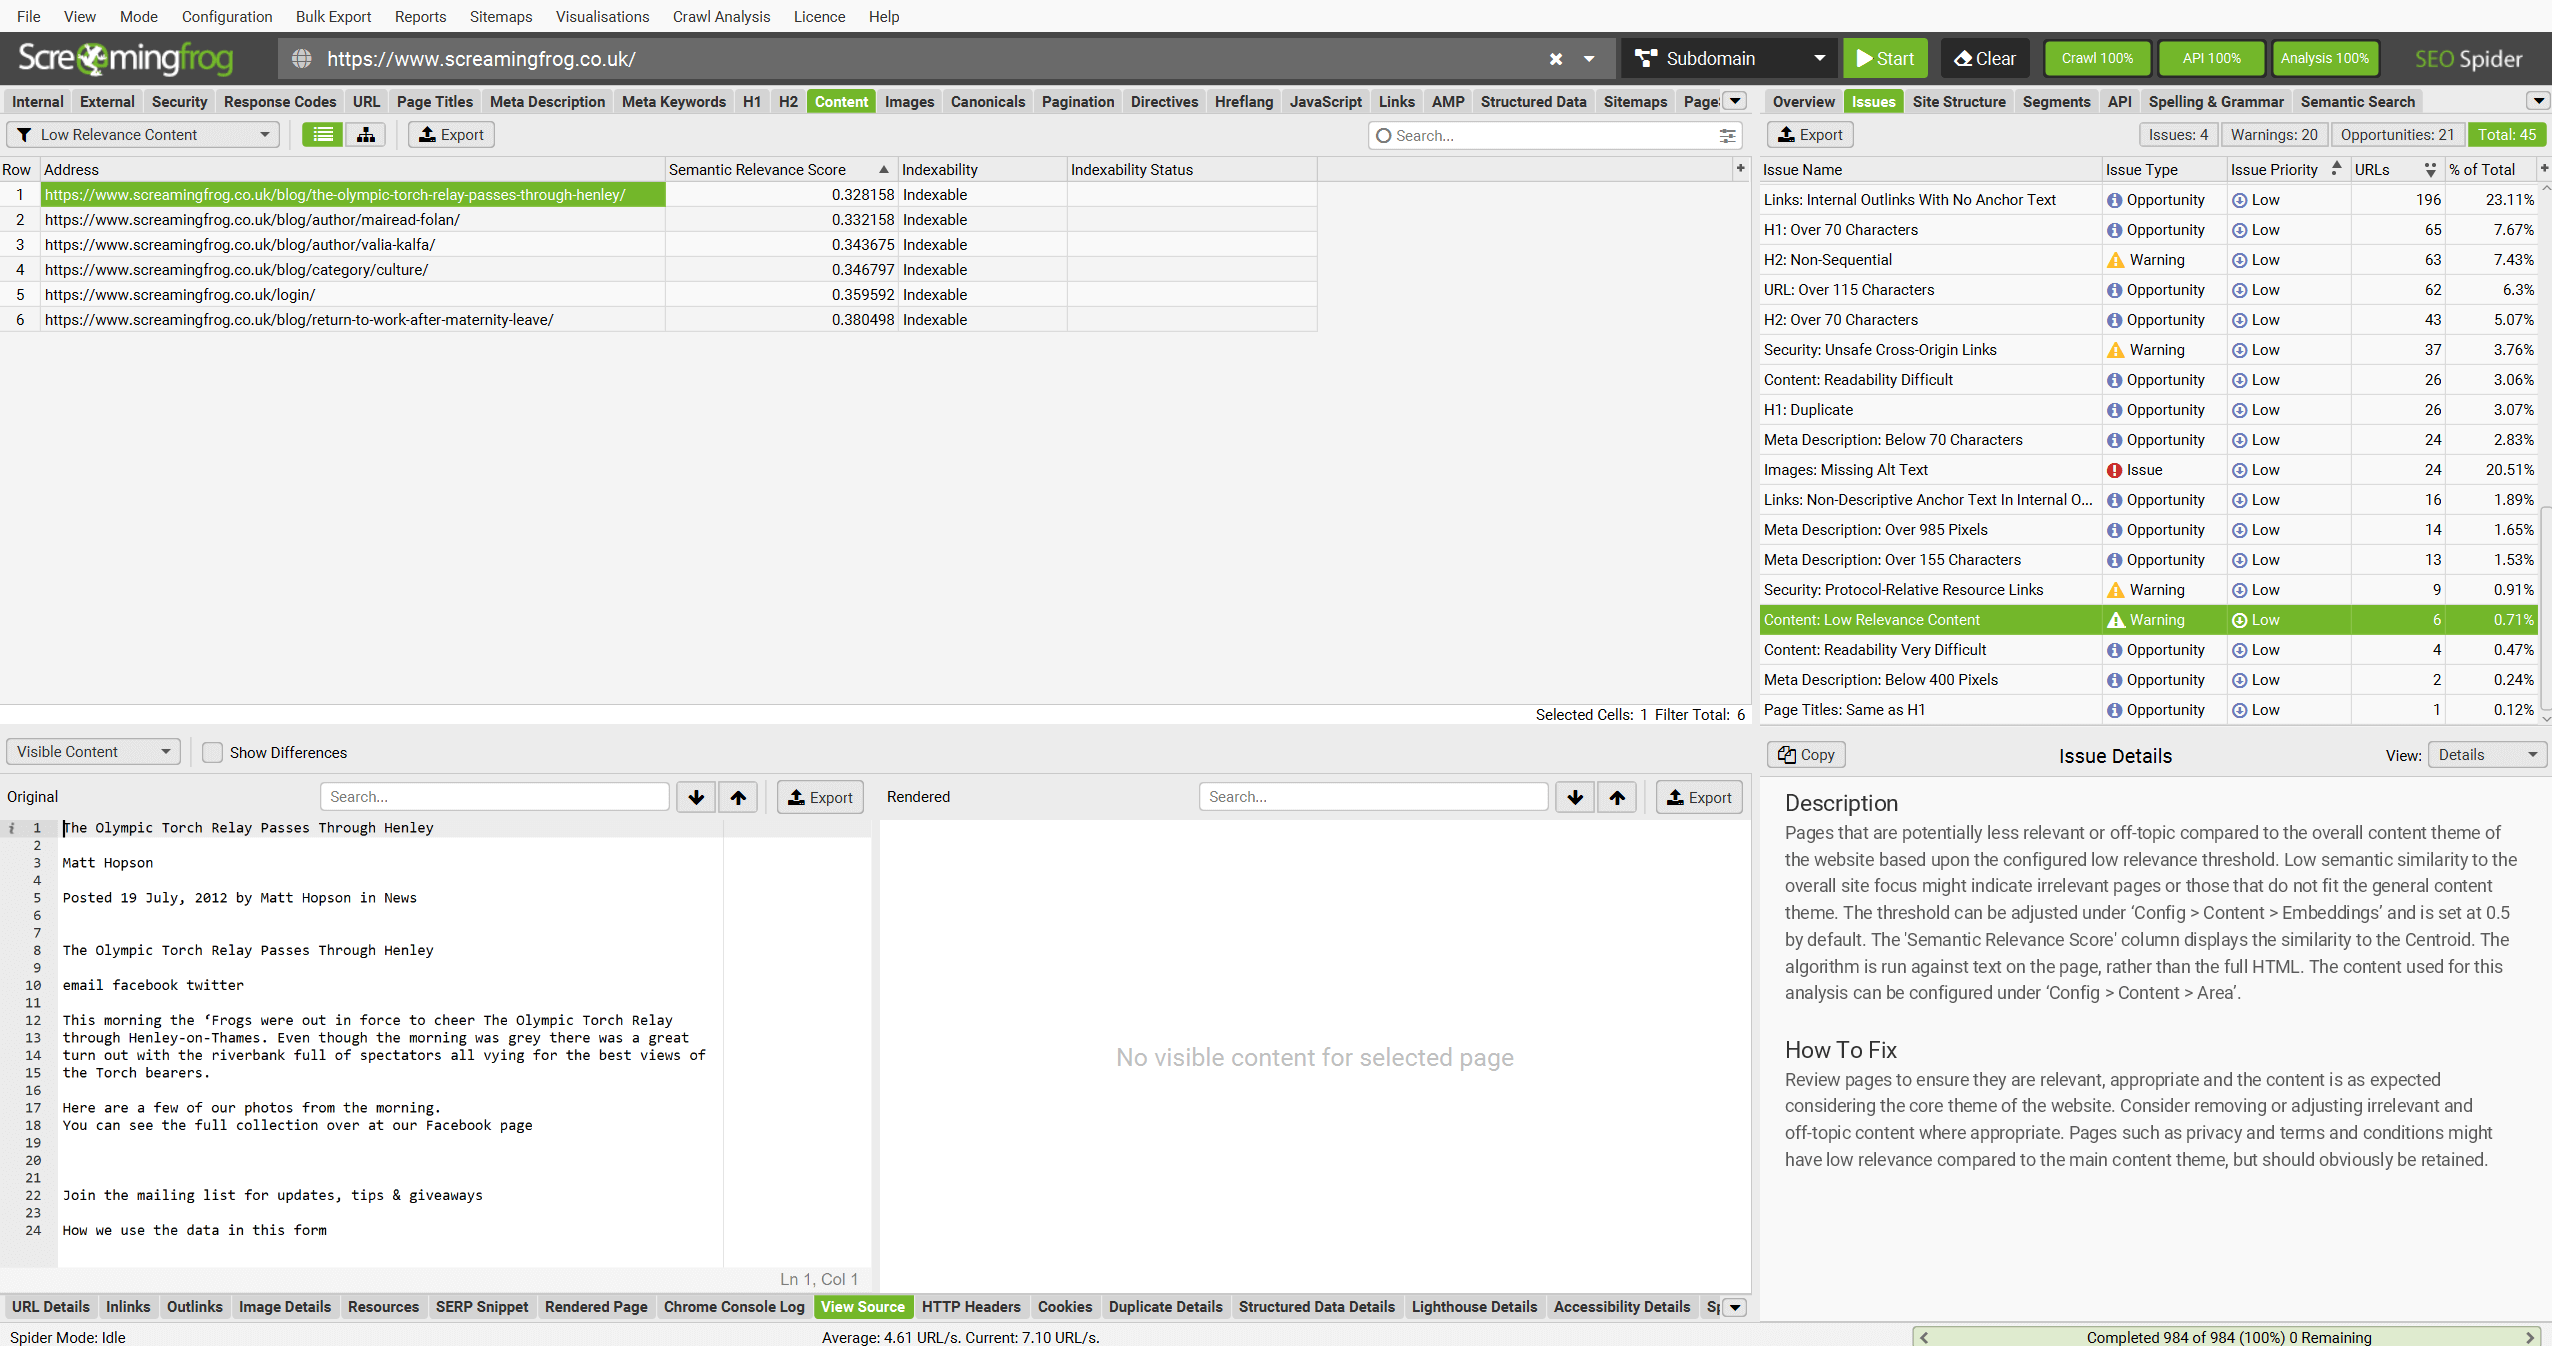This screenshot has width=2552, height=1346.
Task: Click the main table Search field
Action: 1550,136
